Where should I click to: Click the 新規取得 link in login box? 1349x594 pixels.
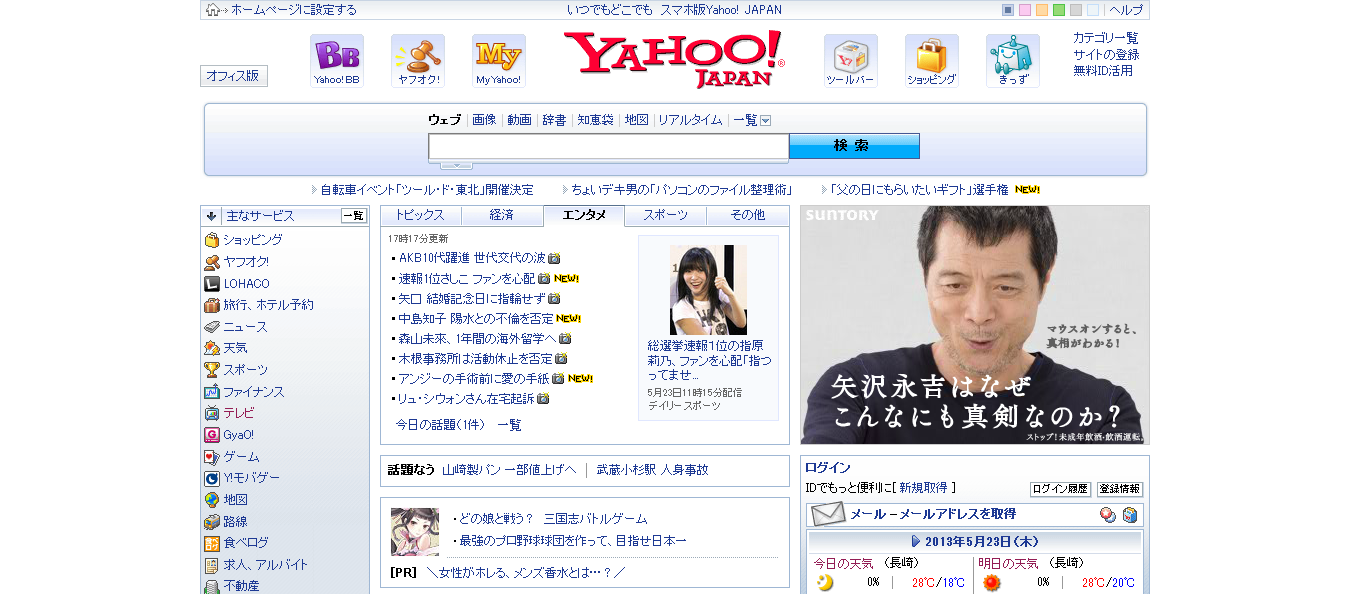923,488
